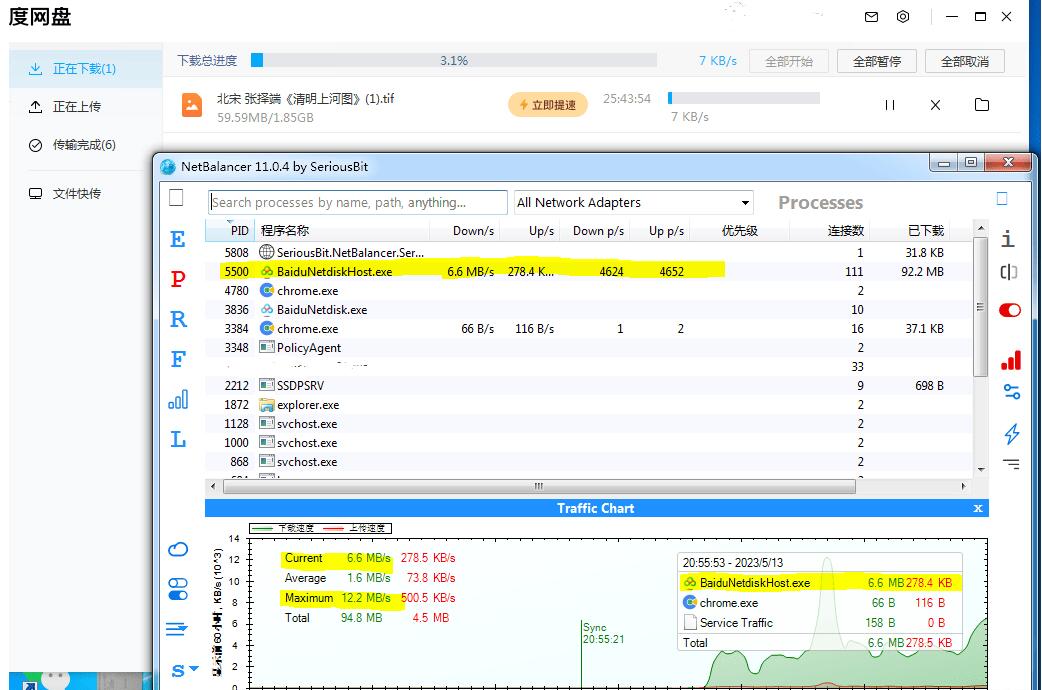Click the split-panel icon in right sidebar
The height and width of the screenshot is (690, 1042).
[x=1009, y=272]
